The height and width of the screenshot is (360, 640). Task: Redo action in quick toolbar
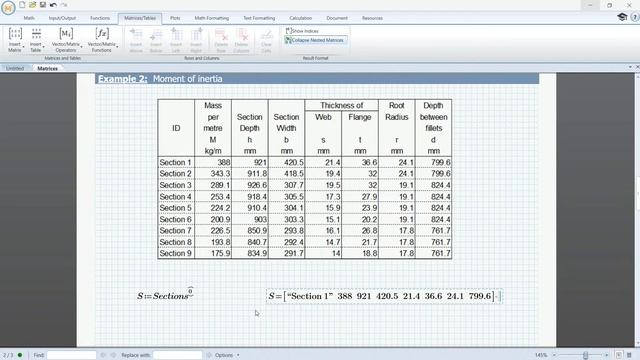(x=64, y=5)
